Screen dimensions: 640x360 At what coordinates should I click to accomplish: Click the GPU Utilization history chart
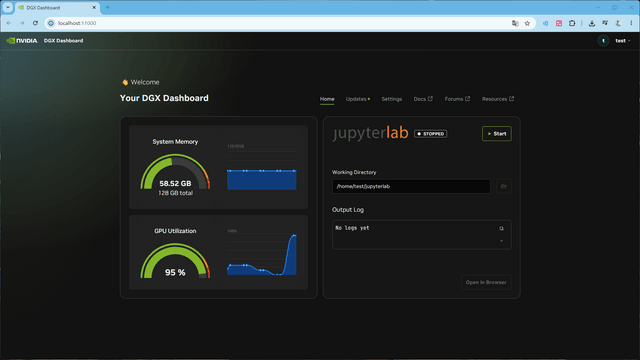[262, 253]
